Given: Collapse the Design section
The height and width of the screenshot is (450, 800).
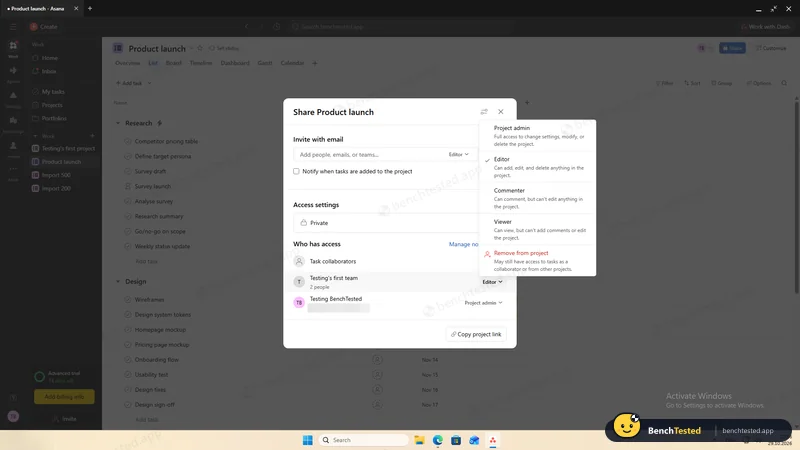Looking at the screenshot, I should click(118, 281).
